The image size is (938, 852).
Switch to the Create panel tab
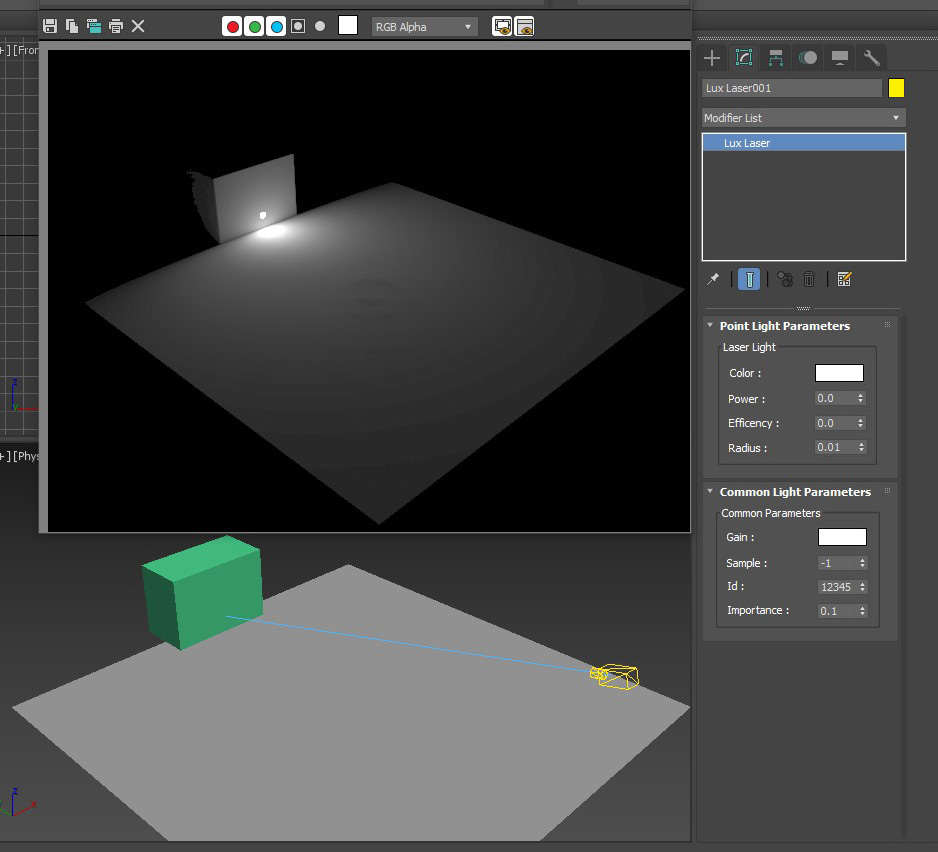click(x=712, y=58)
